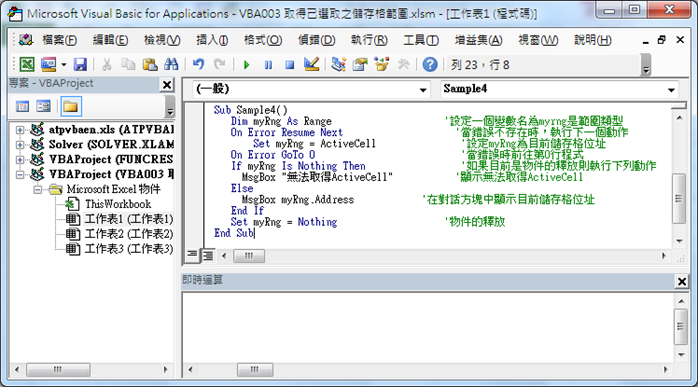Close the Project - VBAProject panel
Image resolution: width=698 pixels, height=387 pixels.
[x=167, y=85]
